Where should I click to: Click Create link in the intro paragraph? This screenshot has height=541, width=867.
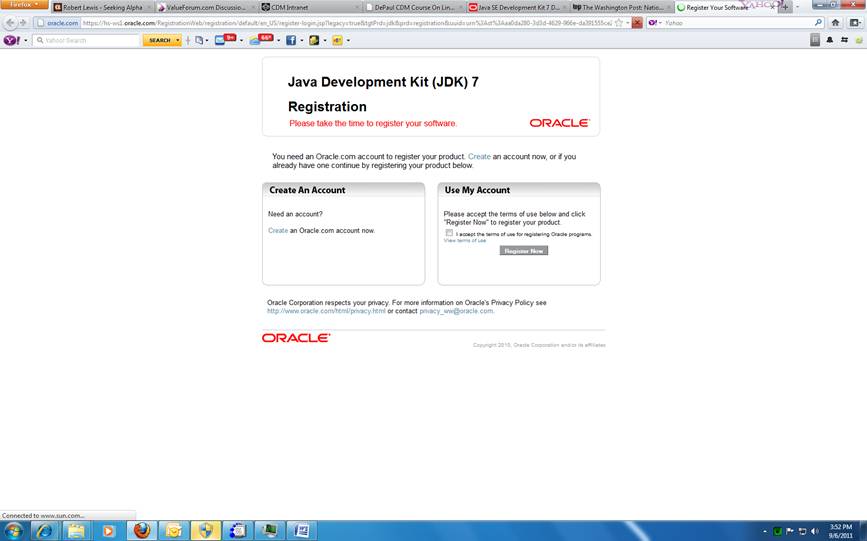(x=479, y=157)
